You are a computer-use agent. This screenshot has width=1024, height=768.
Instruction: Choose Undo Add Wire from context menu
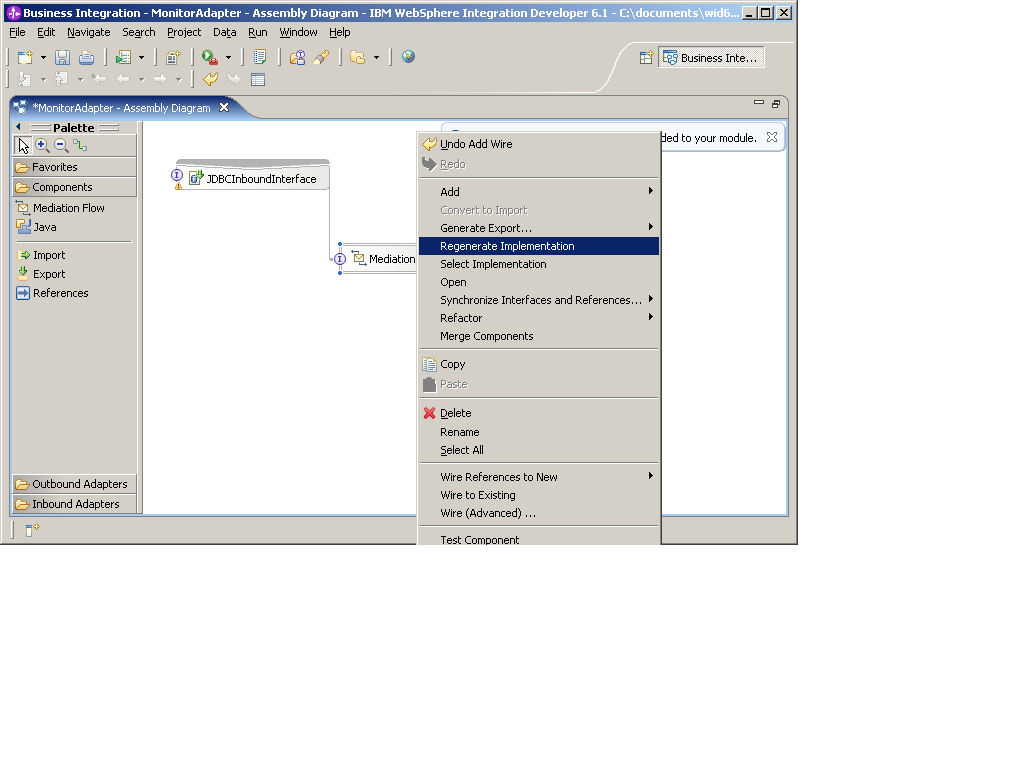click(x=539, y=144)
